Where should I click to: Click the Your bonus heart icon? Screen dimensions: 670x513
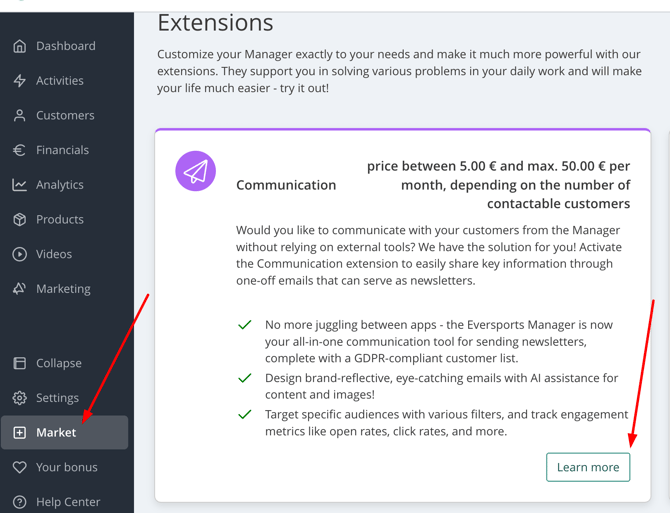[20, 467]
